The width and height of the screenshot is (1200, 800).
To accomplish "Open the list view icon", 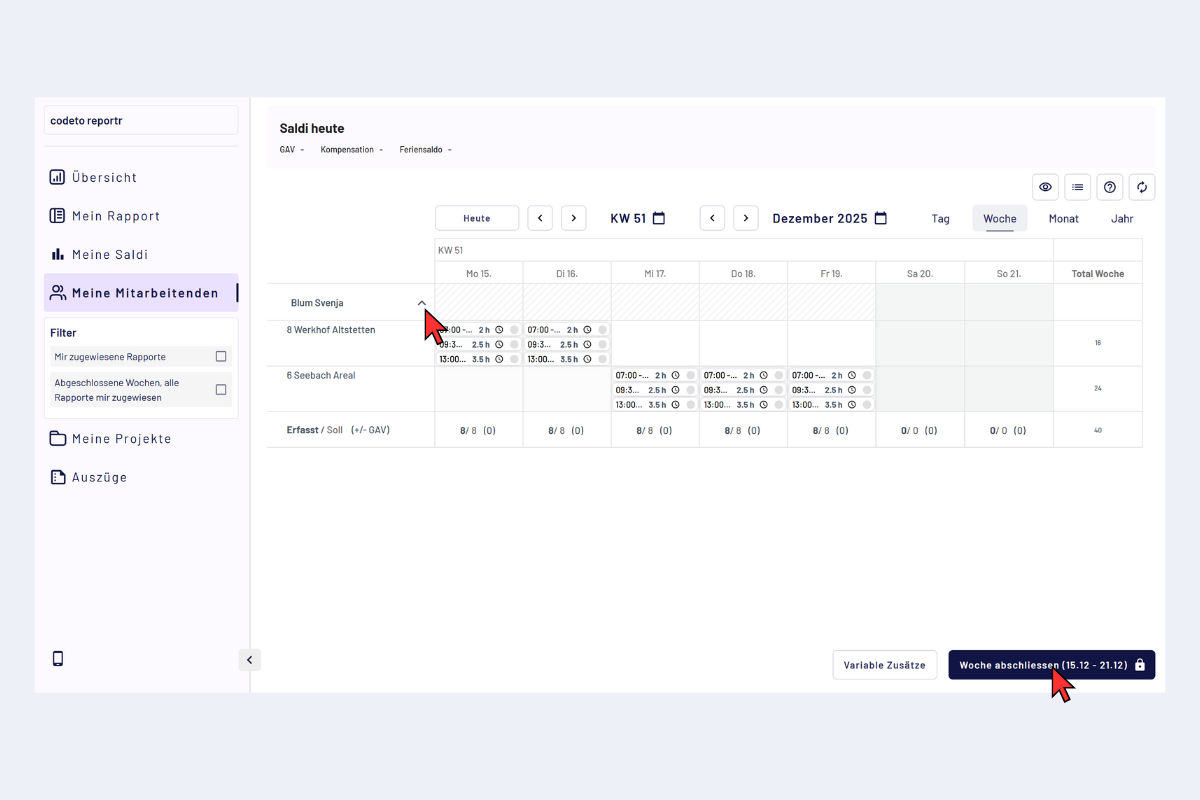I will click(x=1077, y=187).
